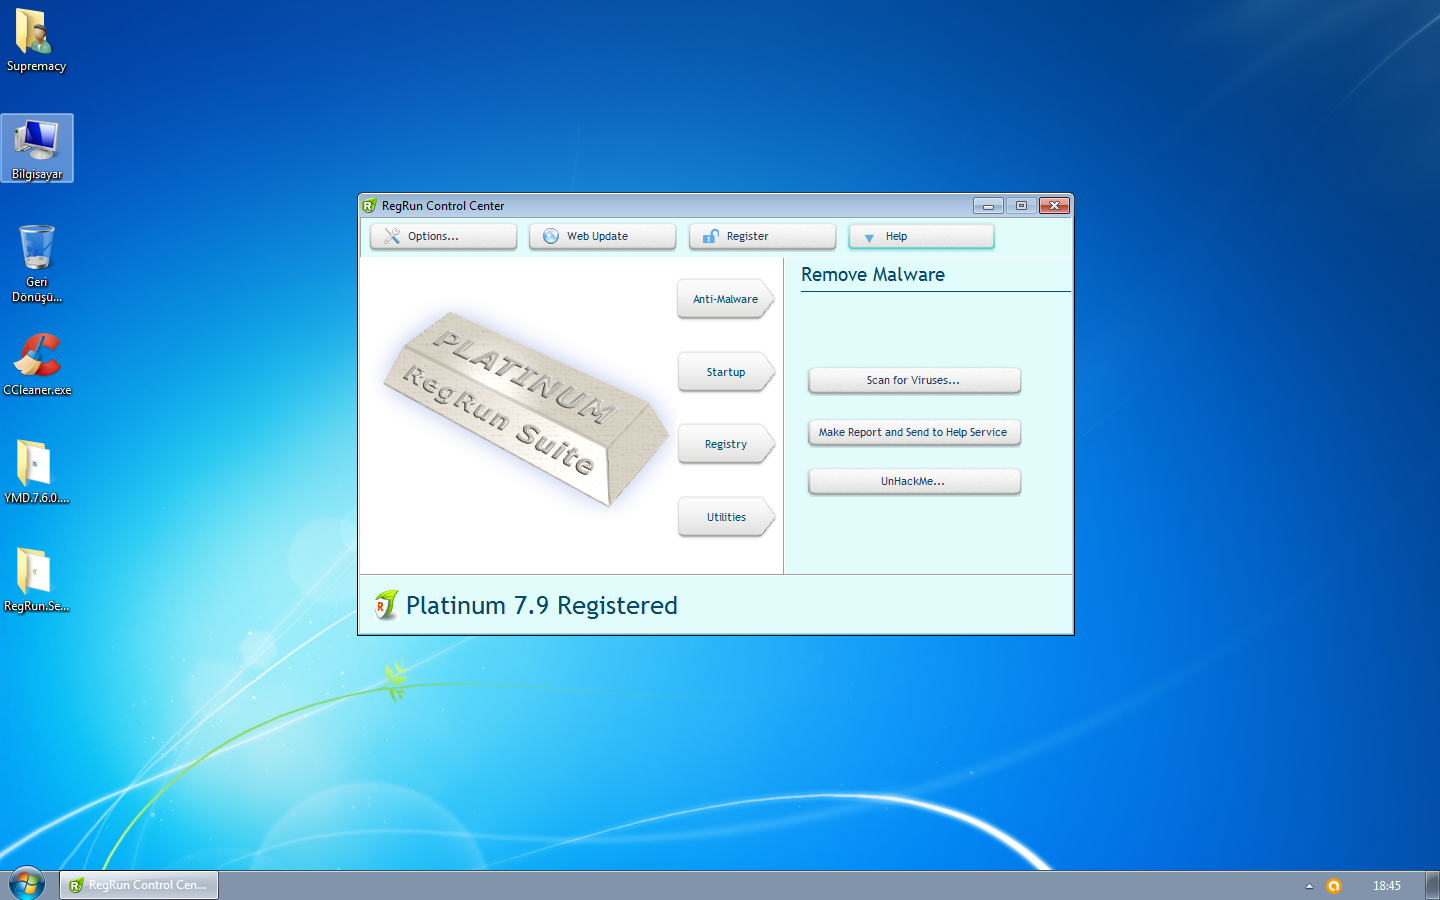Open the Options button in RegRun
This screenshot has width=1440, height=900.
pyautogui.click(x=443, y=236)
